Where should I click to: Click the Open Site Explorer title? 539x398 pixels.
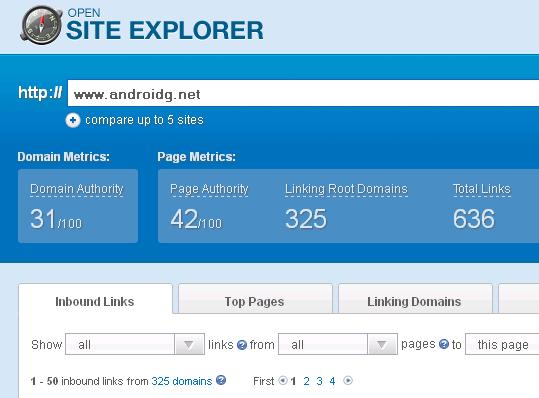[164, 25]
